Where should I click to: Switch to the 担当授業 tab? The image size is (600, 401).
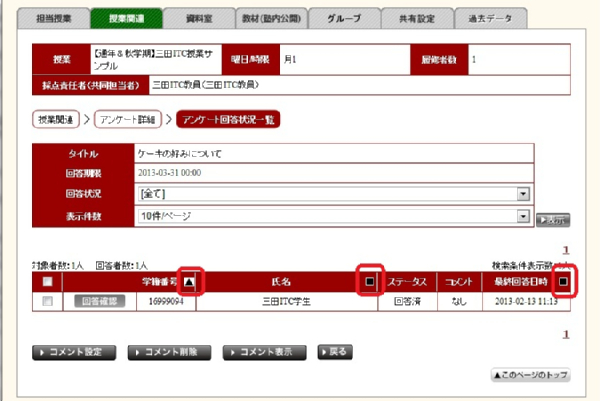[x=49, y=17]
